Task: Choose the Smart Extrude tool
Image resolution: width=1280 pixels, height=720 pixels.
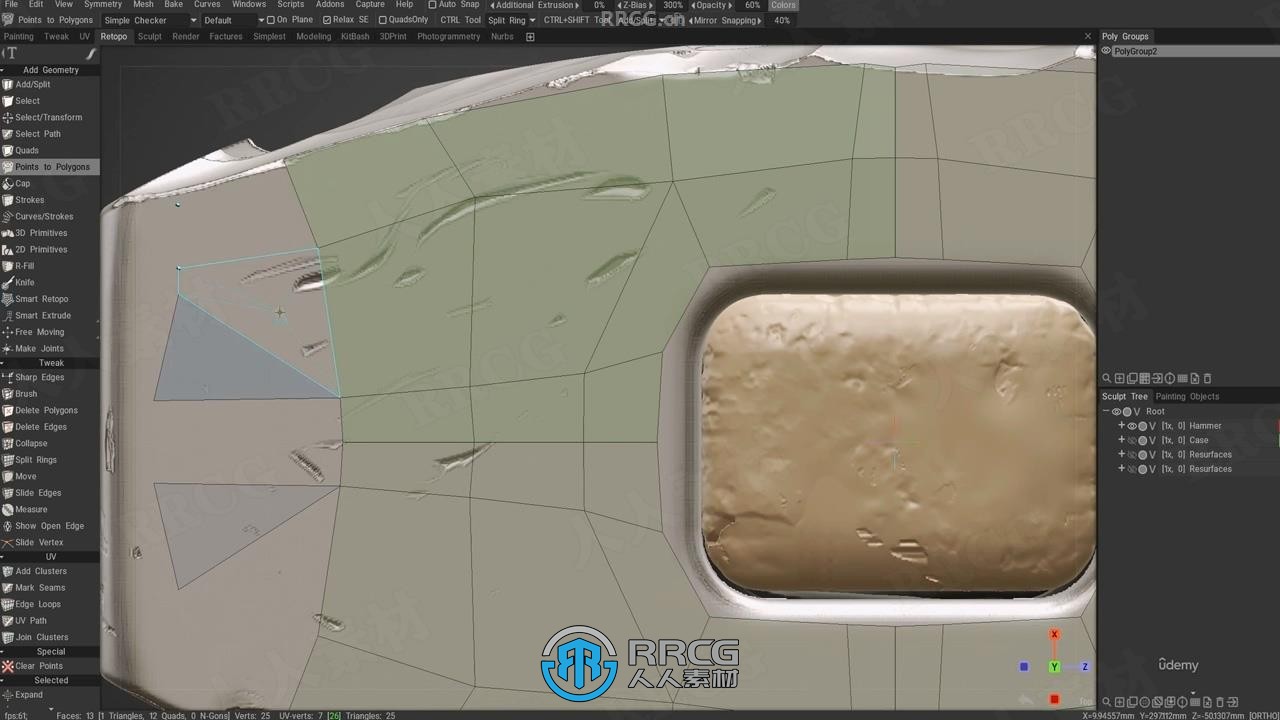Action: pos(50,315)
